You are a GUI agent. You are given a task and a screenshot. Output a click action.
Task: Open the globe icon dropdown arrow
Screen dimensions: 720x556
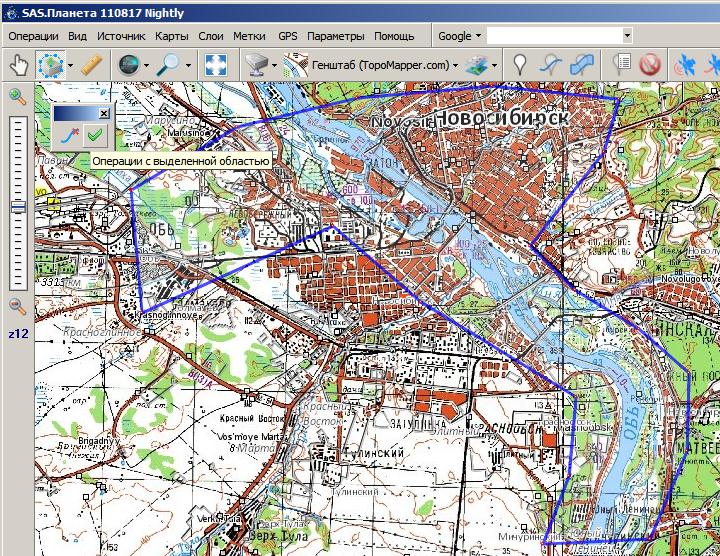pyautogui.click(x=146, y=65)
